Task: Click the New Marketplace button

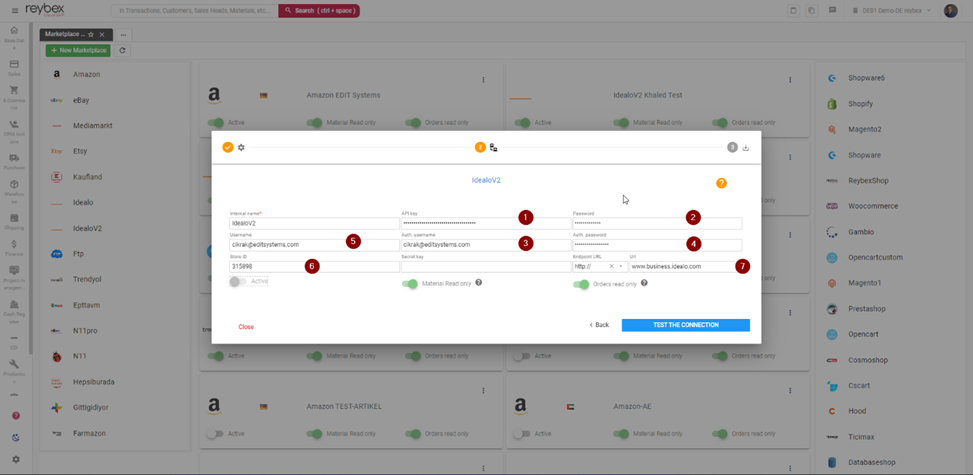Action: [x=78, y=50]
